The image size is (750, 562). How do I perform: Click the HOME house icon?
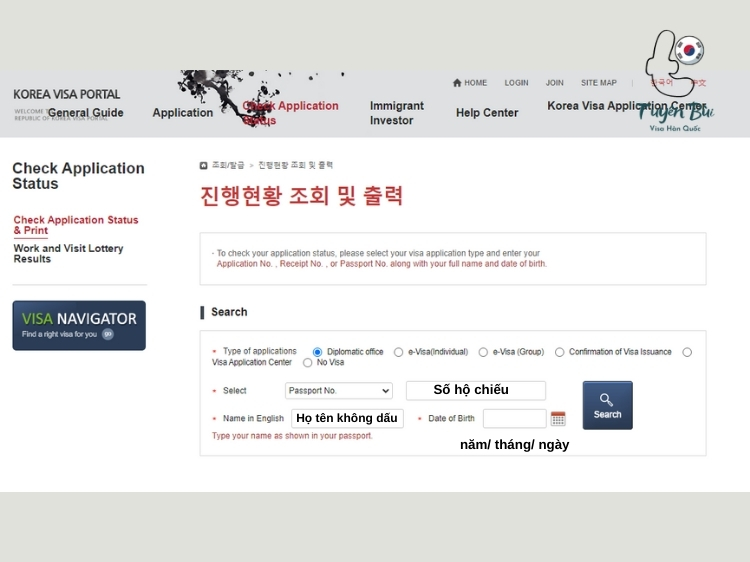[457, 83]
